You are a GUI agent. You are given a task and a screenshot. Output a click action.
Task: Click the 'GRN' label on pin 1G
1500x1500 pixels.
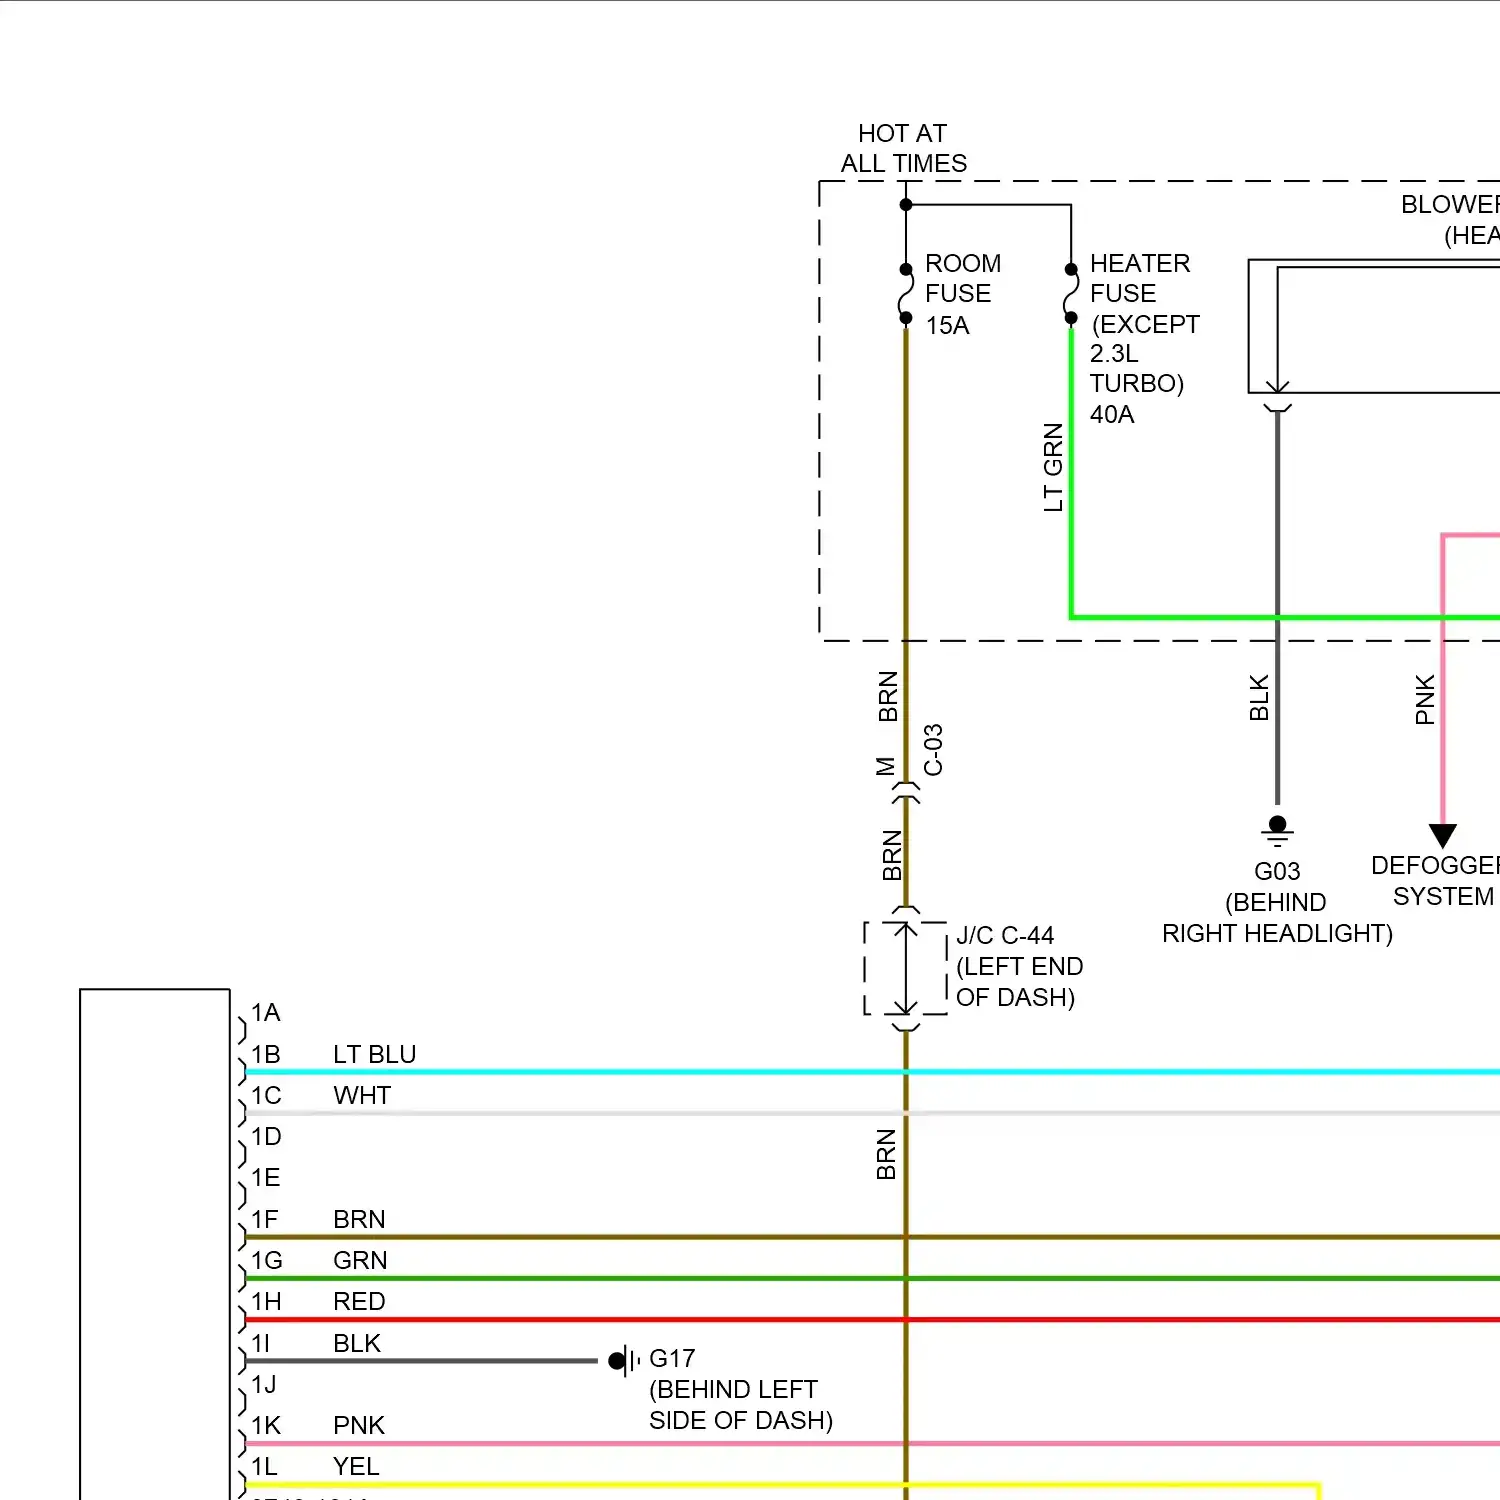point(360,1260)
